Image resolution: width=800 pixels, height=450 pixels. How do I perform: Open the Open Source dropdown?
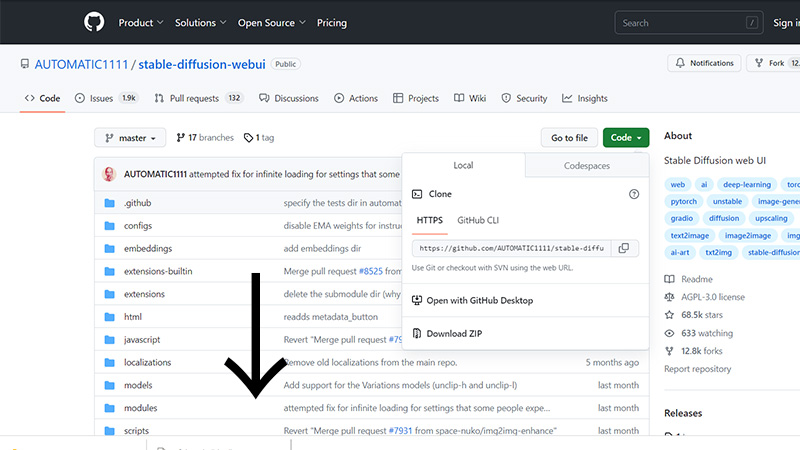pyautogui.click(x=271, y=23)
